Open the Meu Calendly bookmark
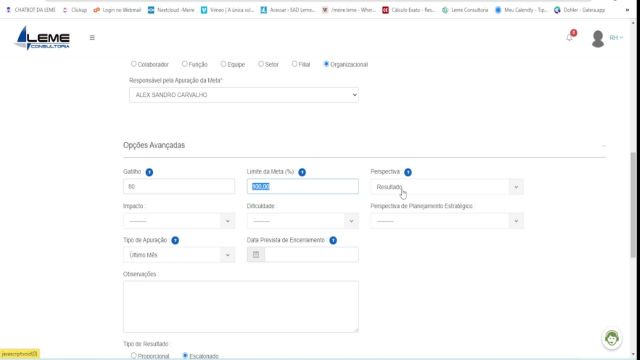 tap(521, 10)
